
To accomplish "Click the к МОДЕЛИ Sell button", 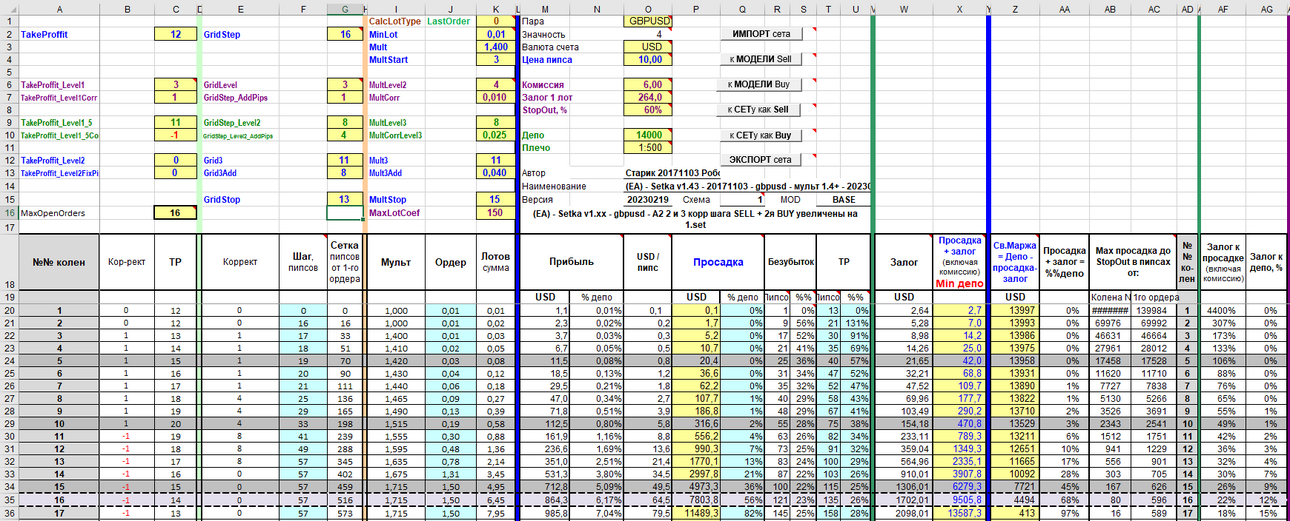I will [x=761, y=59].
